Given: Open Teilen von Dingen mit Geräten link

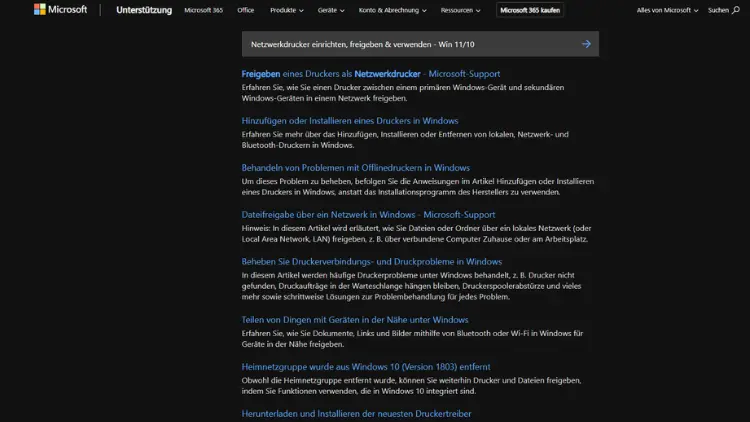Looking at the screenshot, I should coord(355,320).
